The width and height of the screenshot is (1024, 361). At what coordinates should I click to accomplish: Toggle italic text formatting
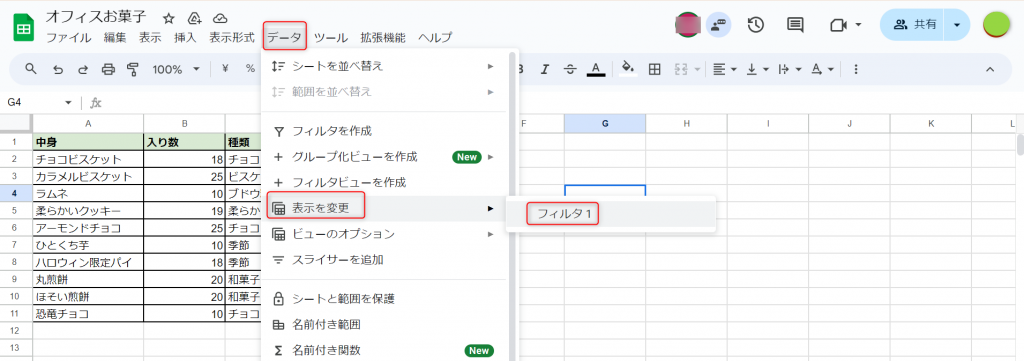[x=545, y=69]
